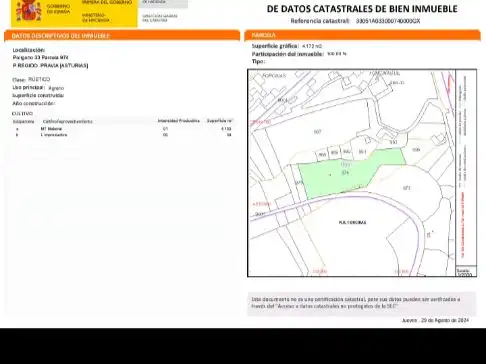Click the Spanish coat of arms emblem
This screenshot has height=364, width=486.
coord(29,11)
